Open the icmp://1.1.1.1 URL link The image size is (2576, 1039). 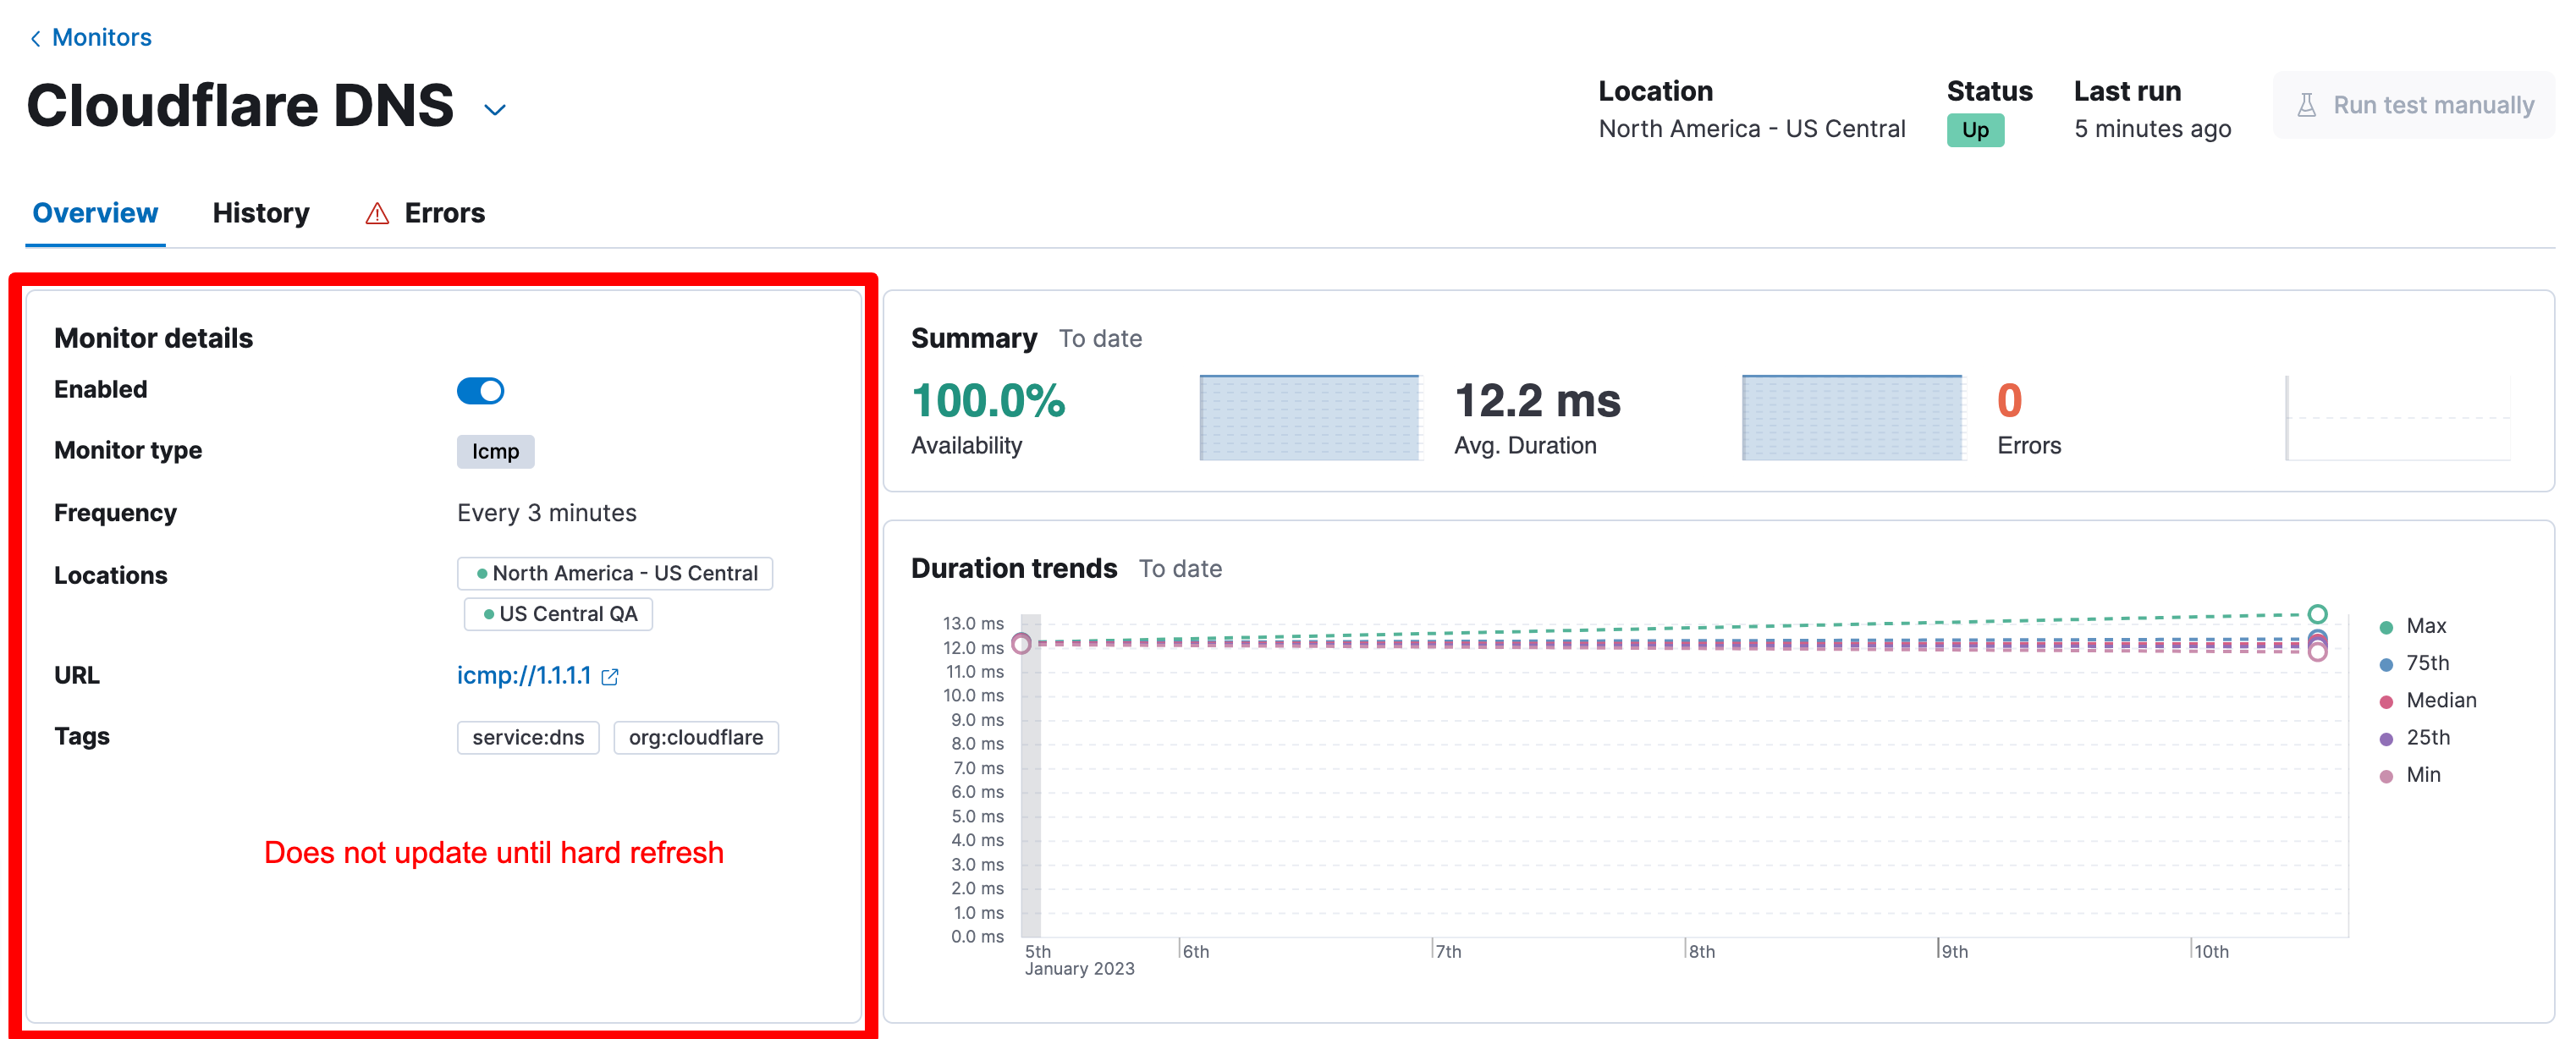tap(524, 675)
